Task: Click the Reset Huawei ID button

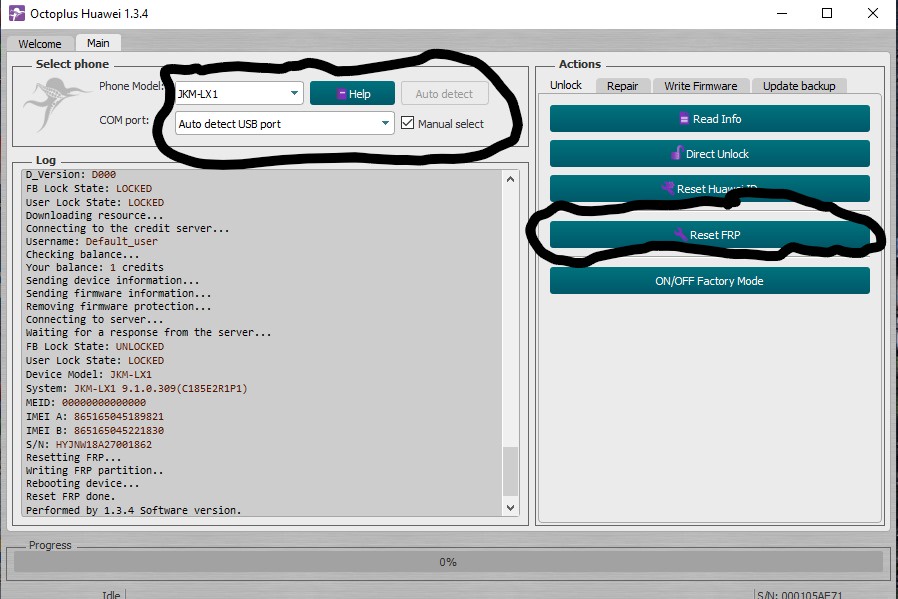Action: click(x=710, y=188)
